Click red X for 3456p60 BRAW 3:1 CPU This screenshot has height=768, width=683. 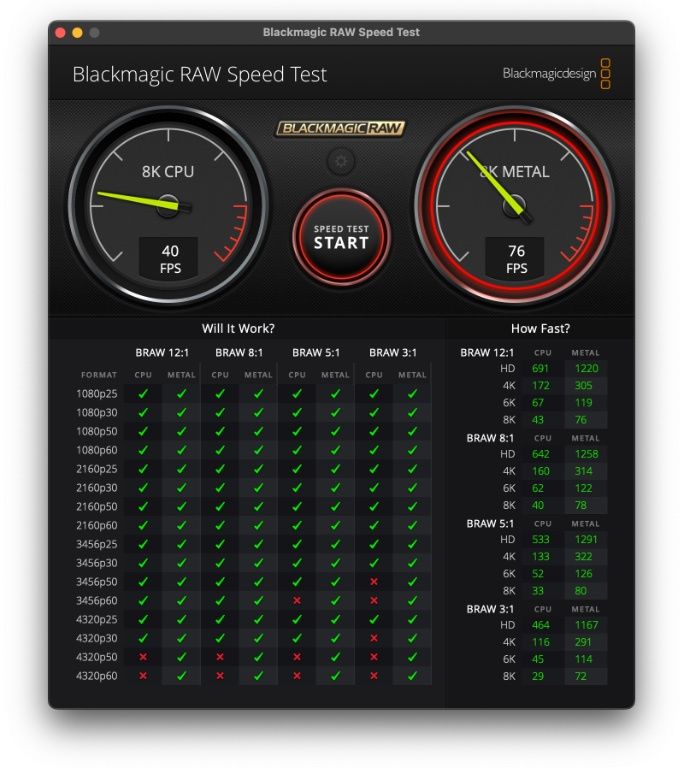(374, 600)
